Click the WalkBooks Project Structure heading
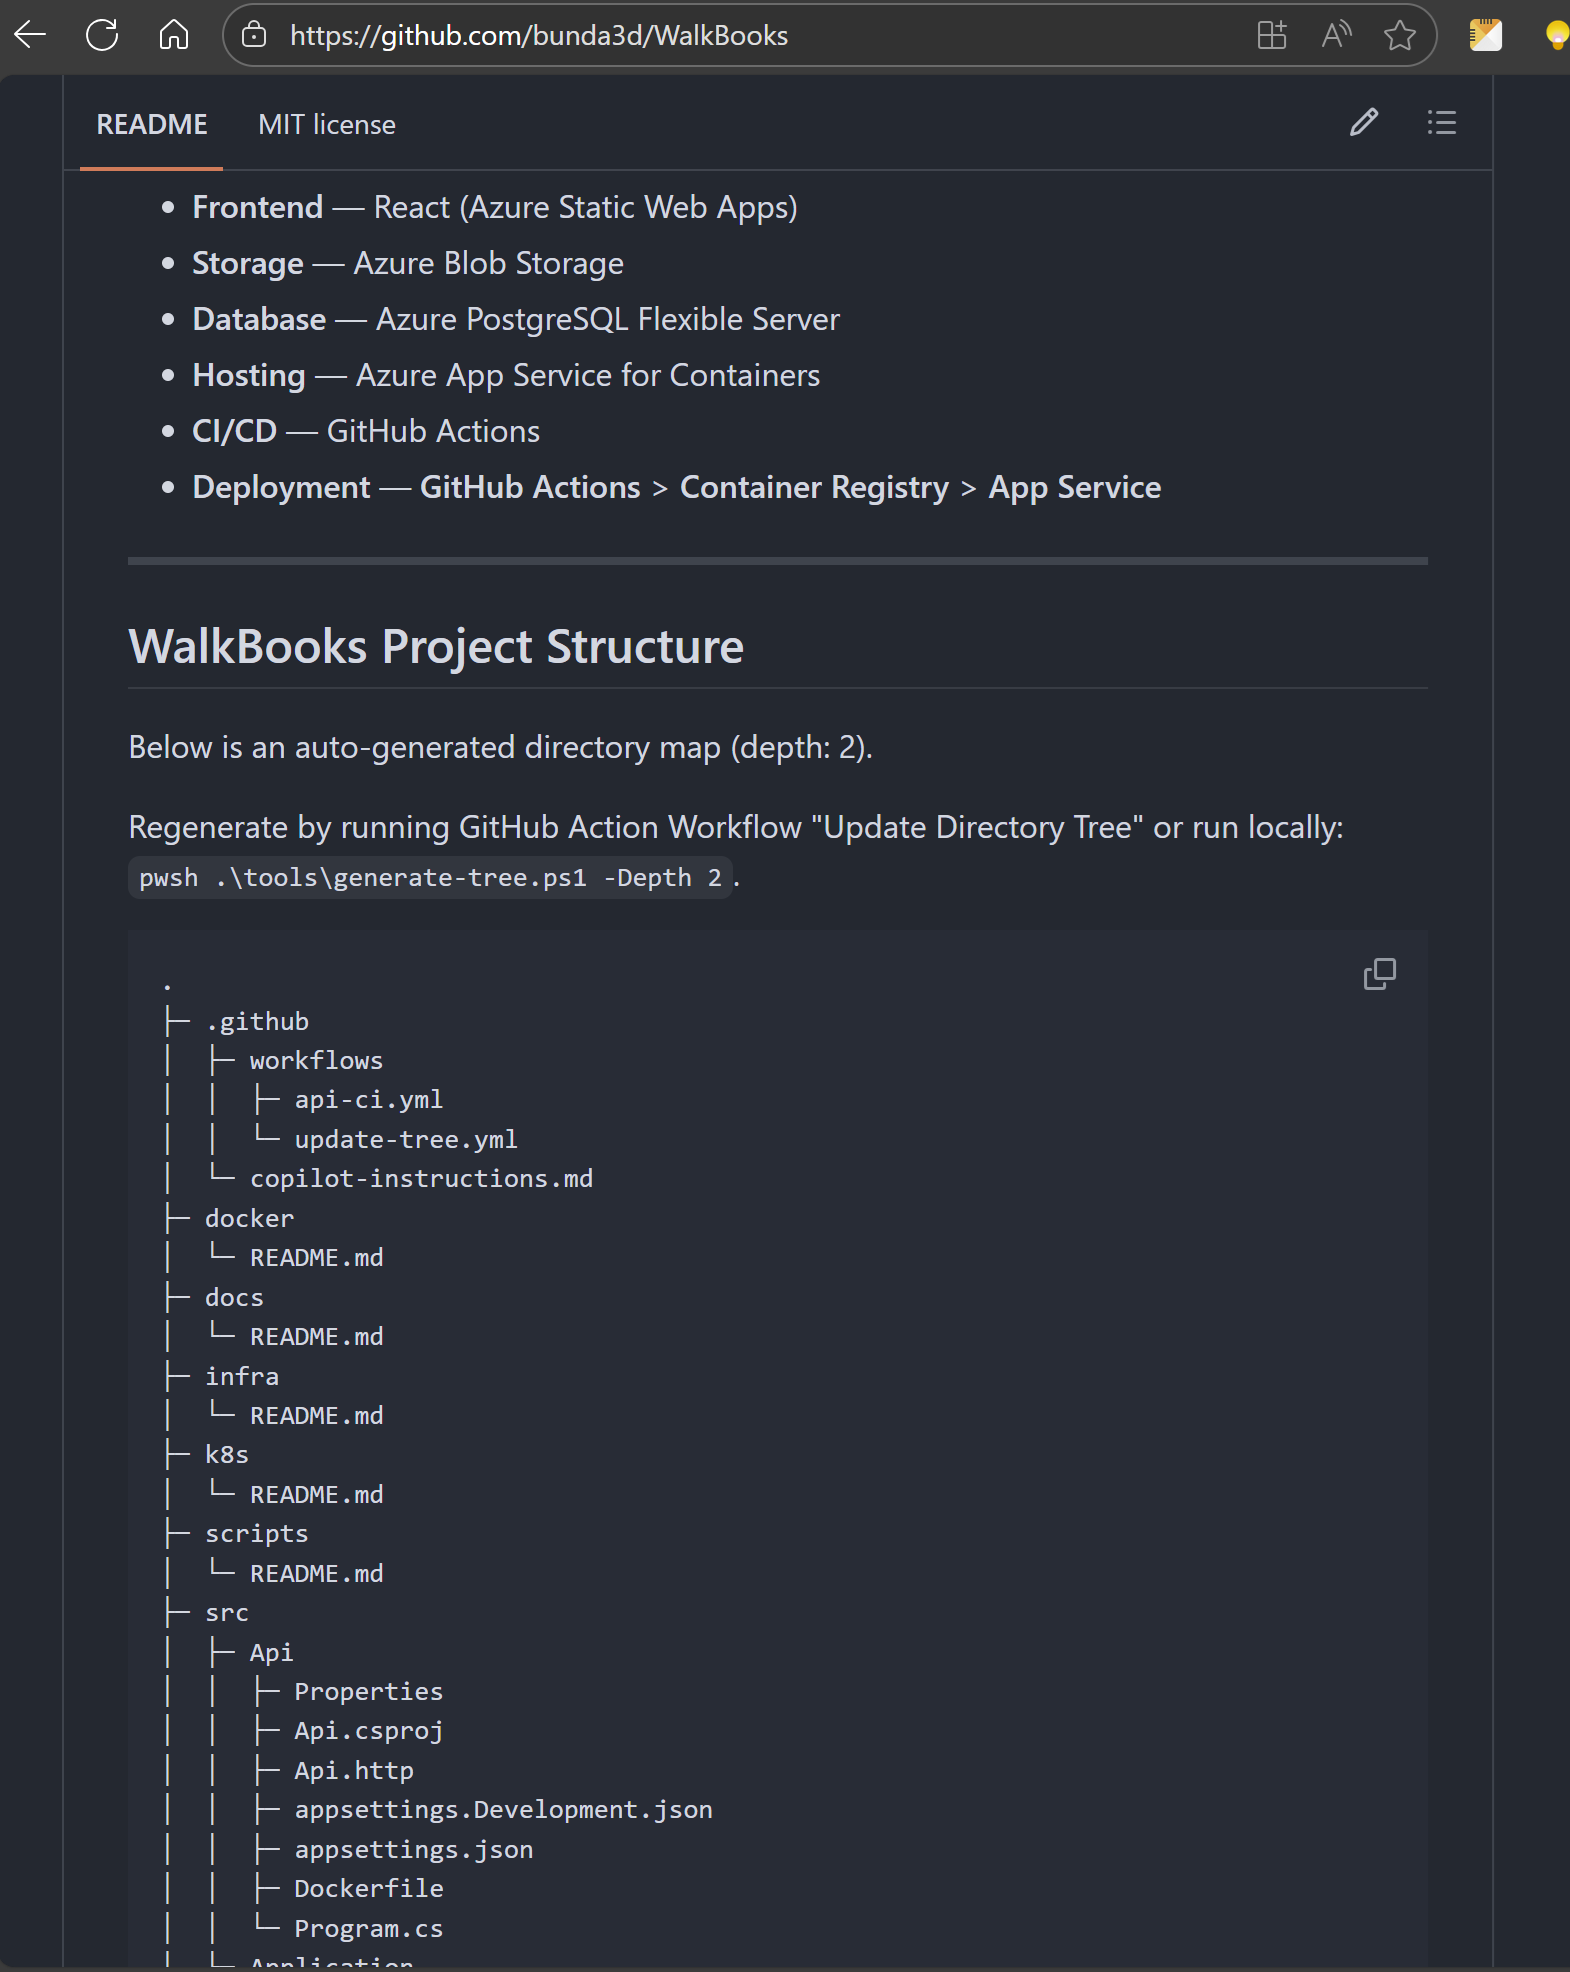Viewport: 1570px width, 1972px height. [436, 646]
